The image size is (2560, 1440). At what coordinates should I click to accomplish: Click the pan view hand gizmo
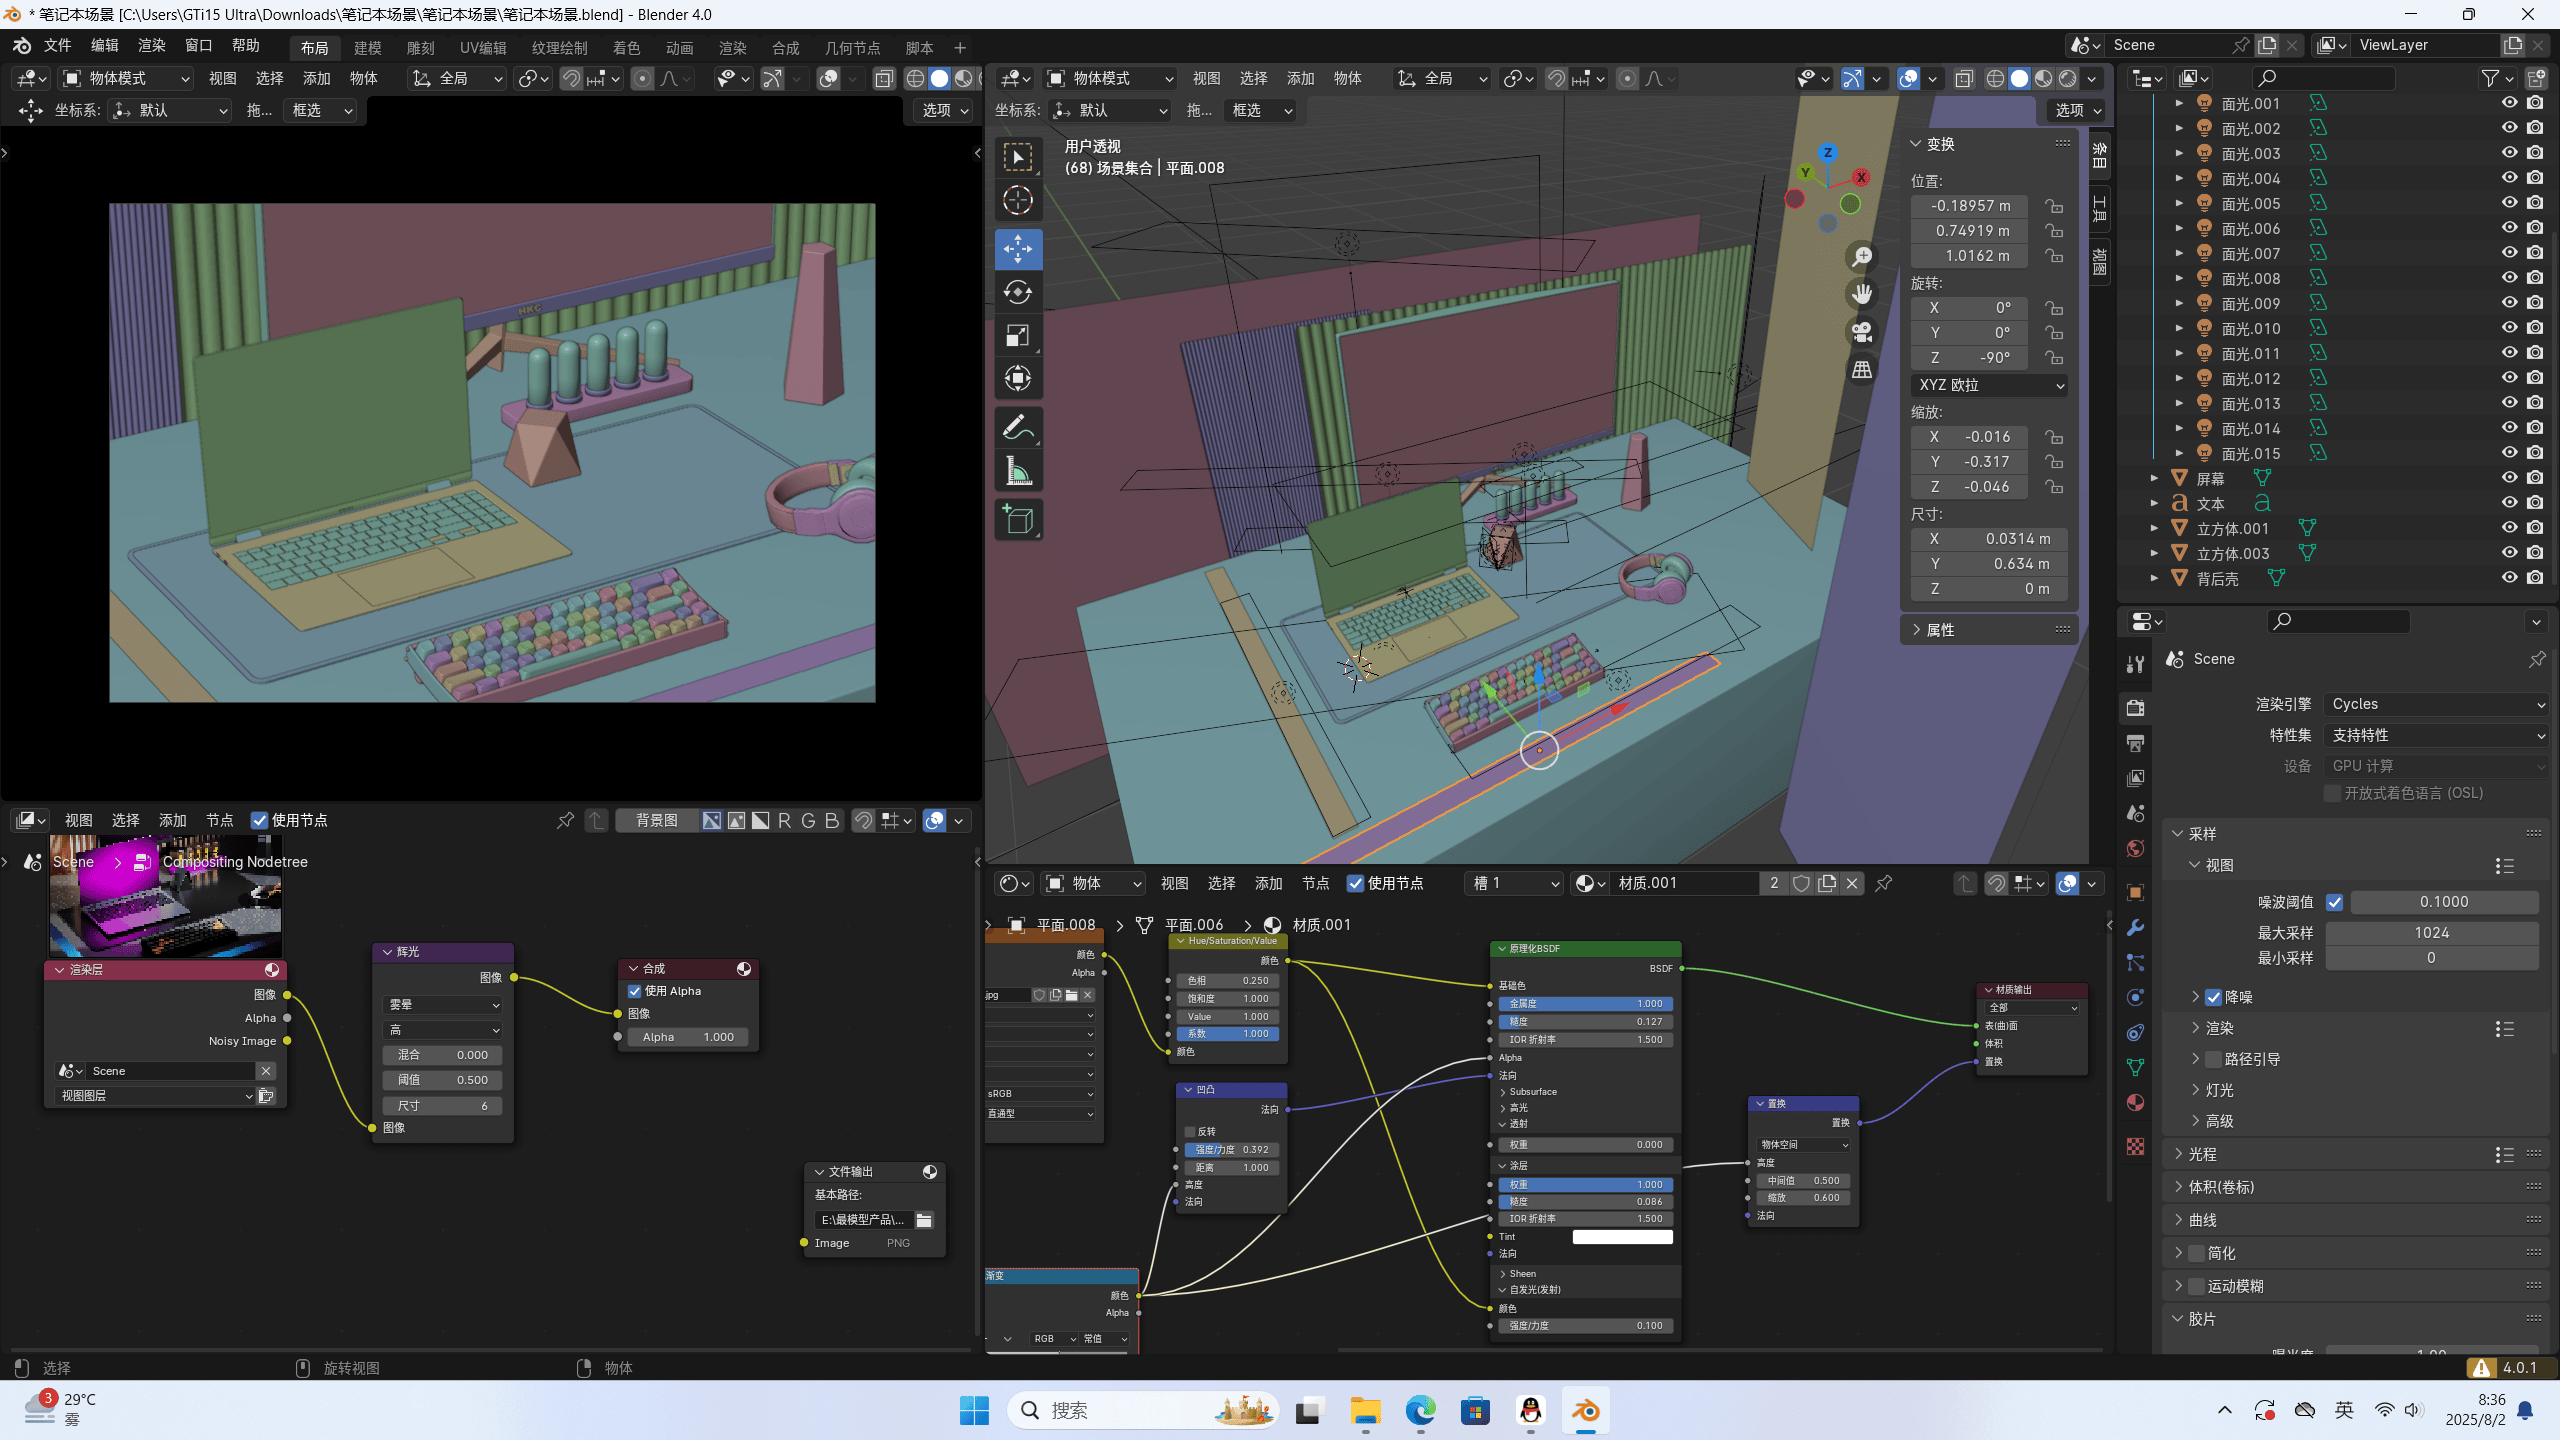1862,294
